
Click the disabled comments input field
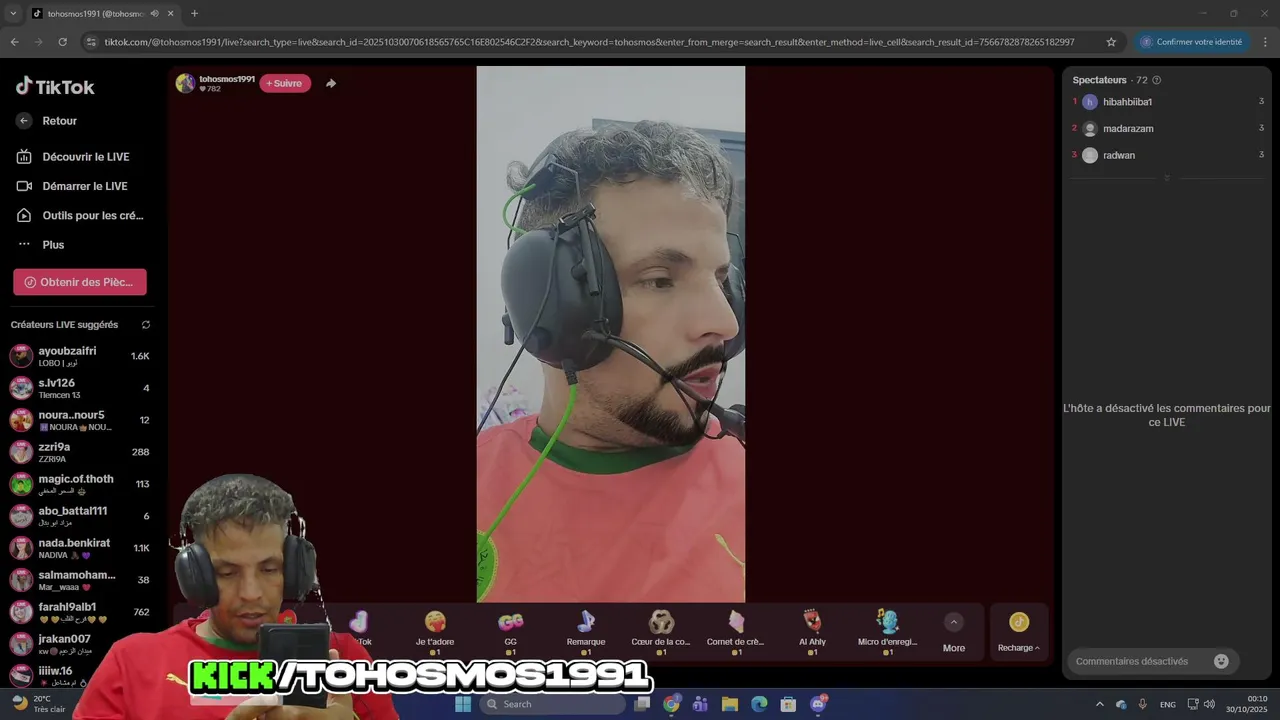point(1140,661)
